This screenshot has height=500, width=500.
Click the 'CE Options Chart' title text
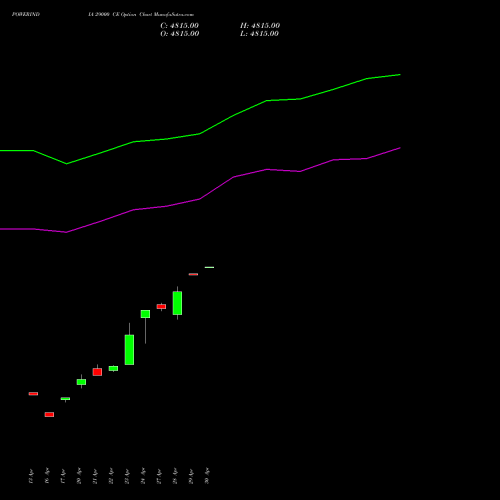point(132,14)
